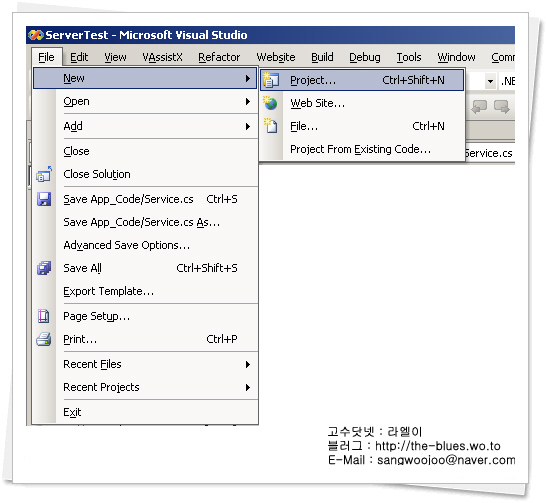546x503 pixels.
Task: Click the new File document icon
Action: pos(271,126)
